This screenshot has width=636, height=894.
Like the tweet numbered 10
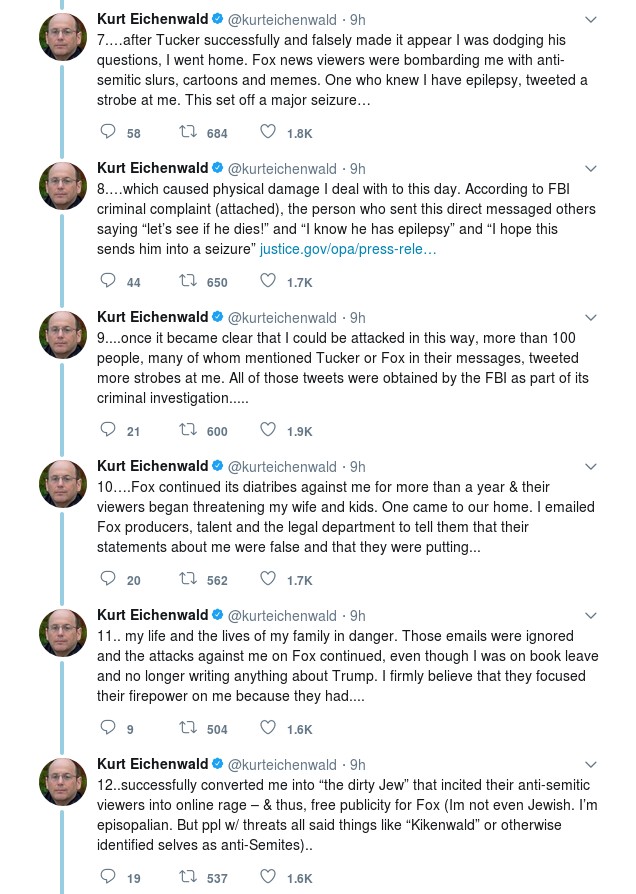(x=268, y=579)
